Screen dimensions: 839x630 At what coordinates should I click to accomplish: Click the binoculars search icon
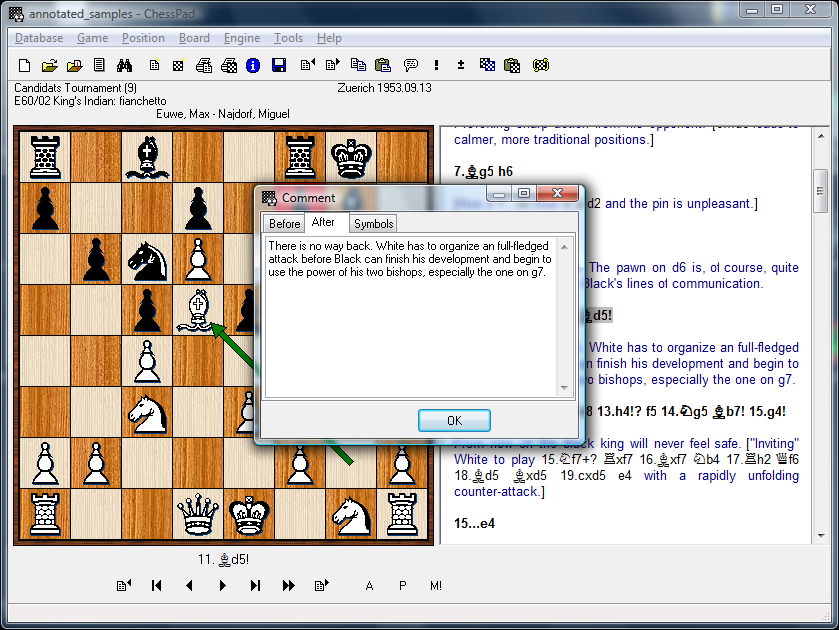(x=125, y=66)
